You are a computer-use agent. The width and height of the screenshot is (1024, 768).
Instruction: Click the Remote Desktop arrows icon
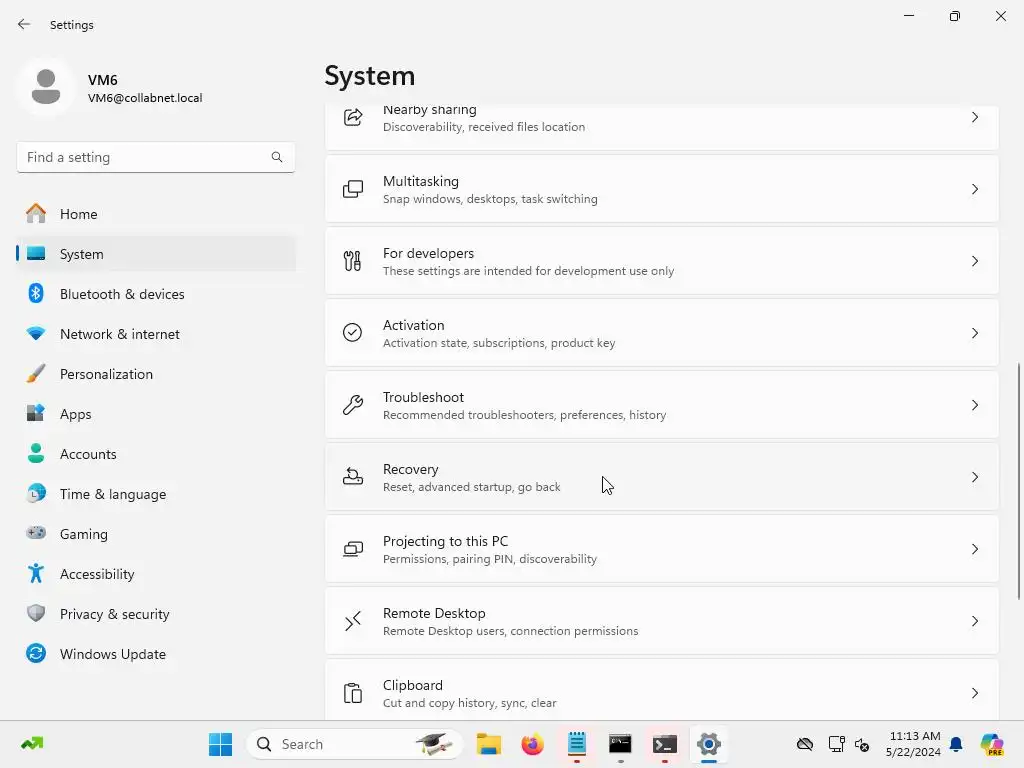(353, 621)
